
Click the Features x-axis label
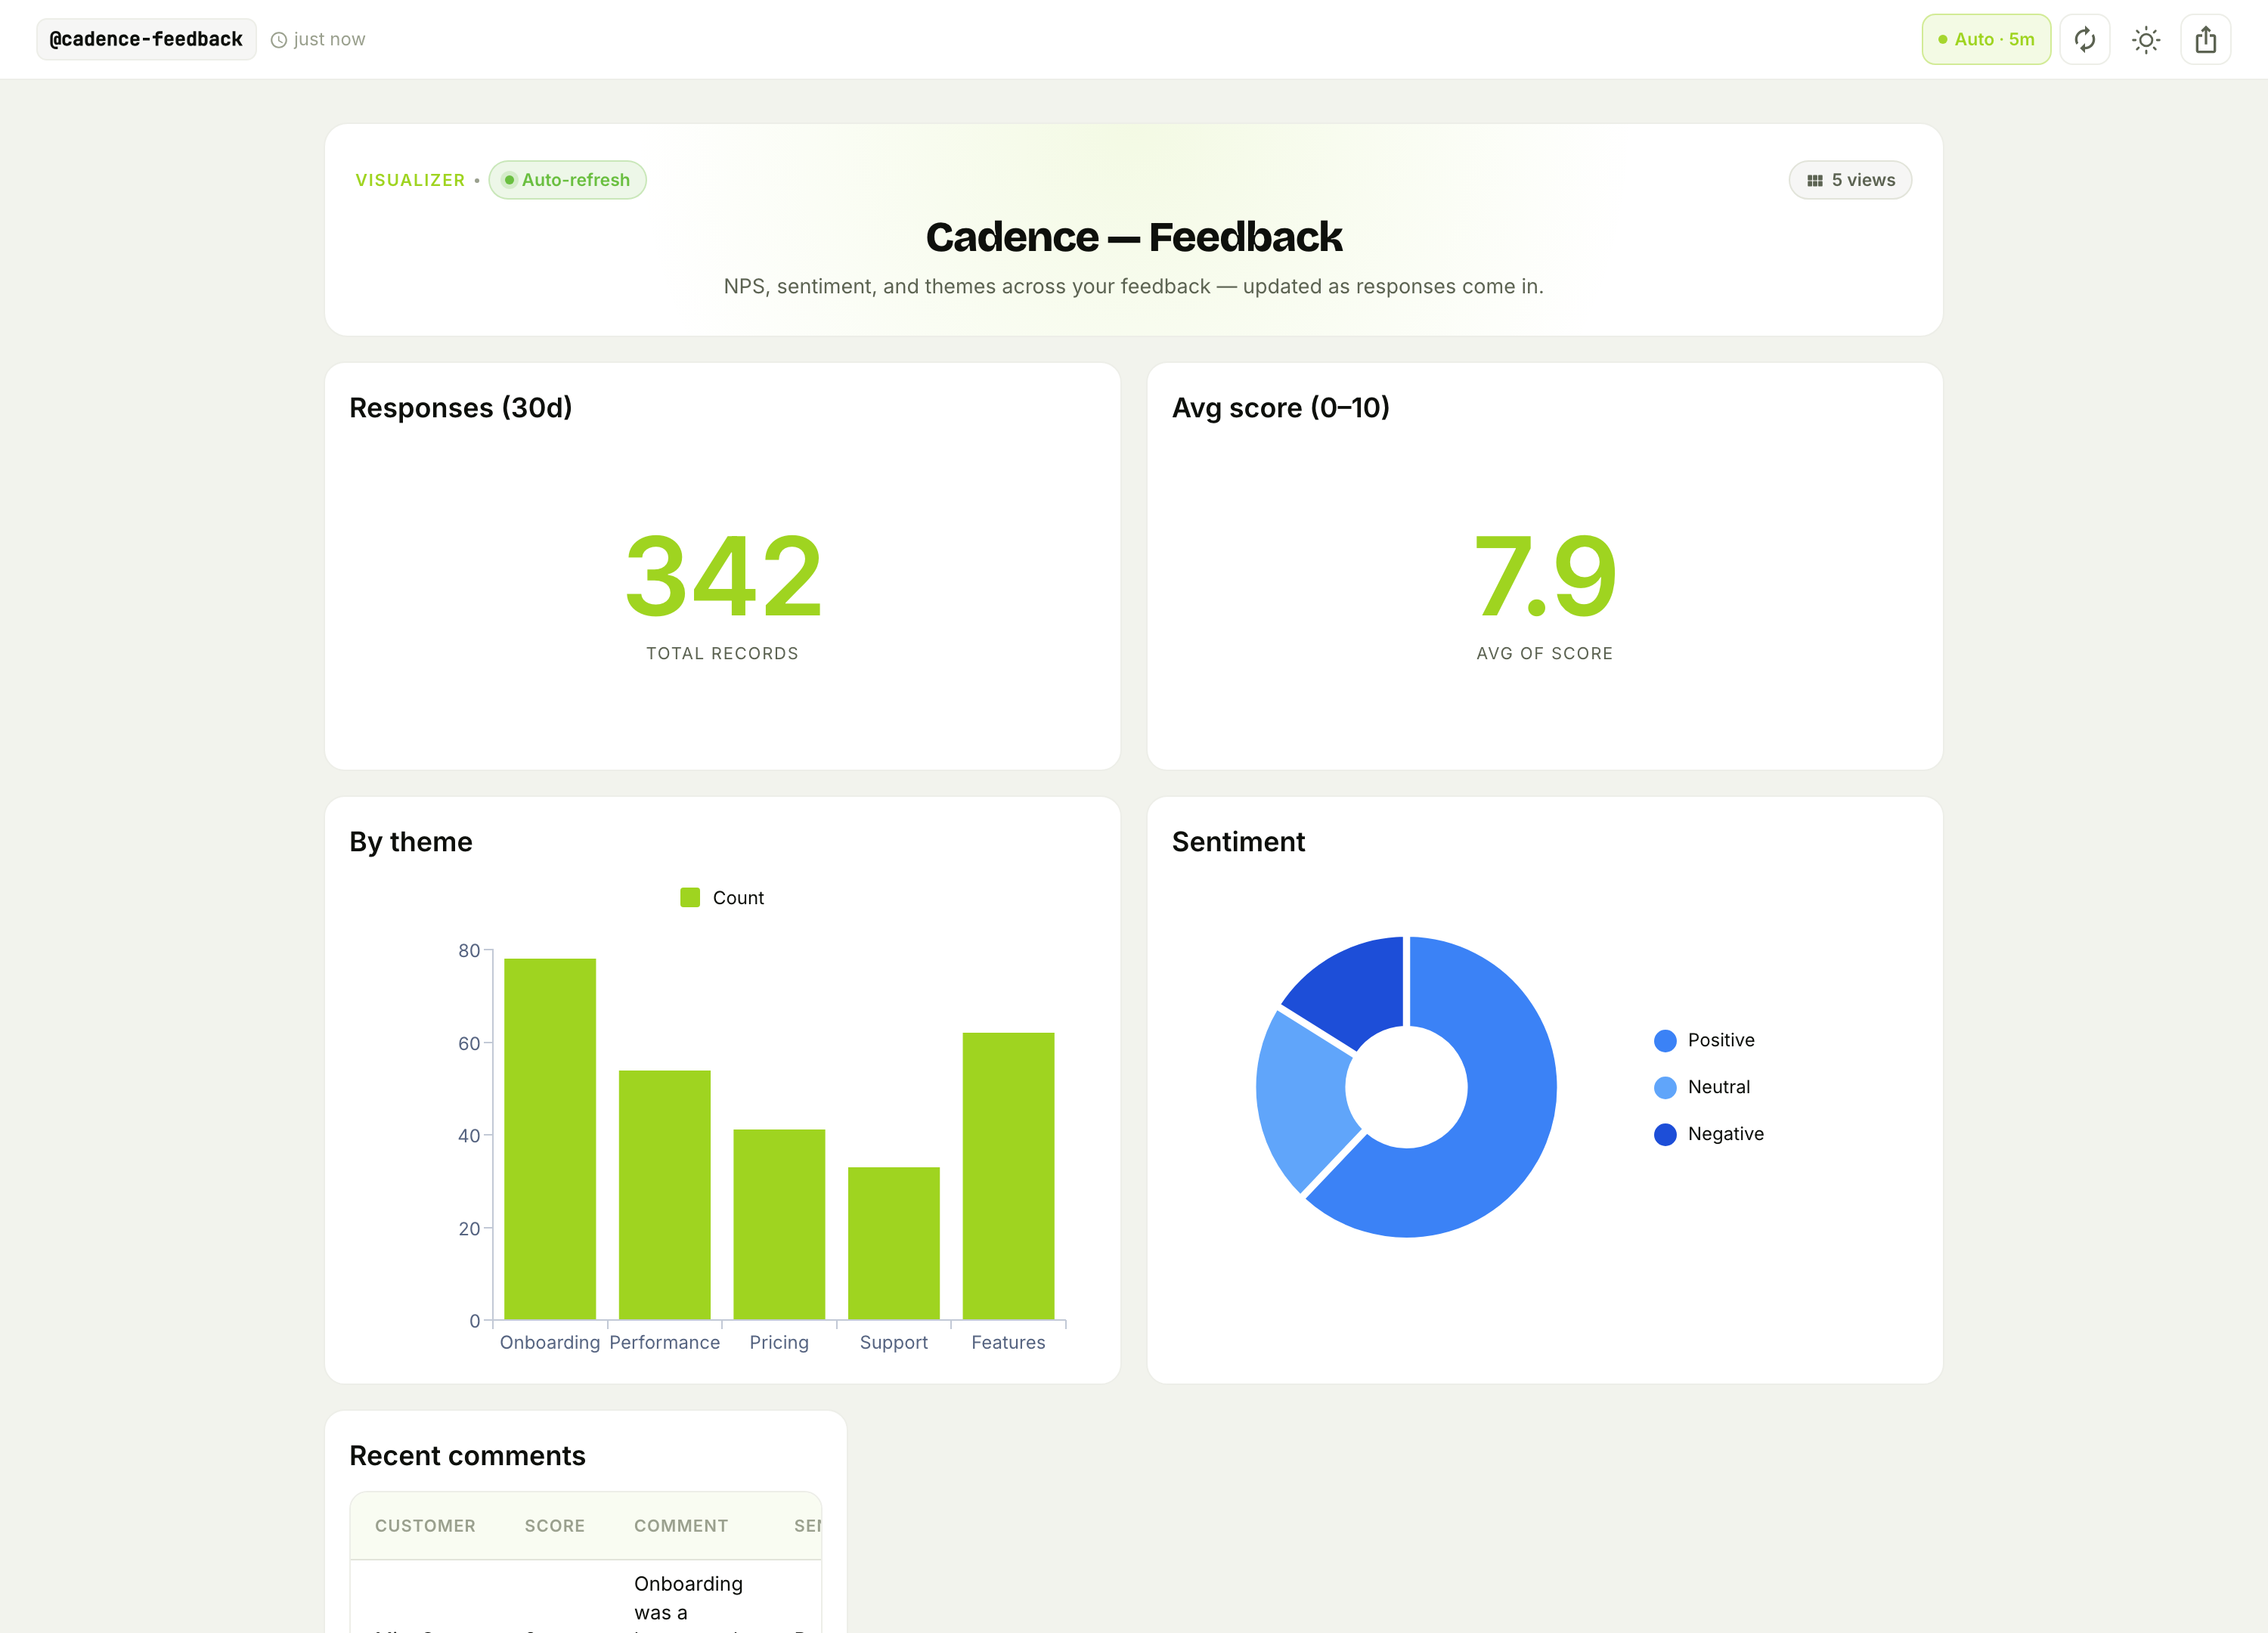[1008, 1342]
